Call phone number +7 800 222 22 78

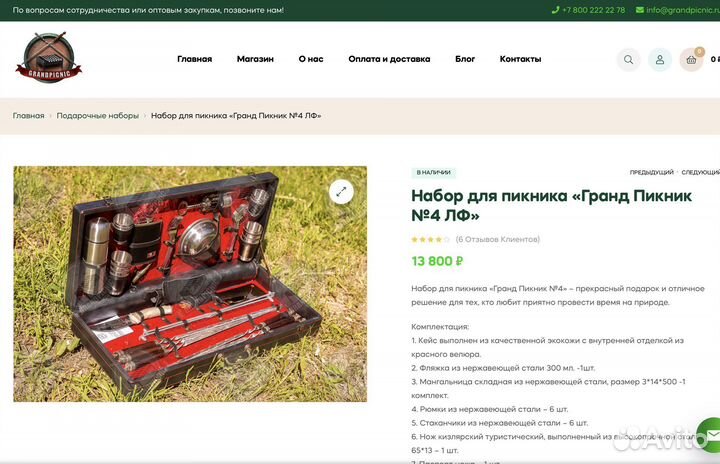(x=593, y=10)
